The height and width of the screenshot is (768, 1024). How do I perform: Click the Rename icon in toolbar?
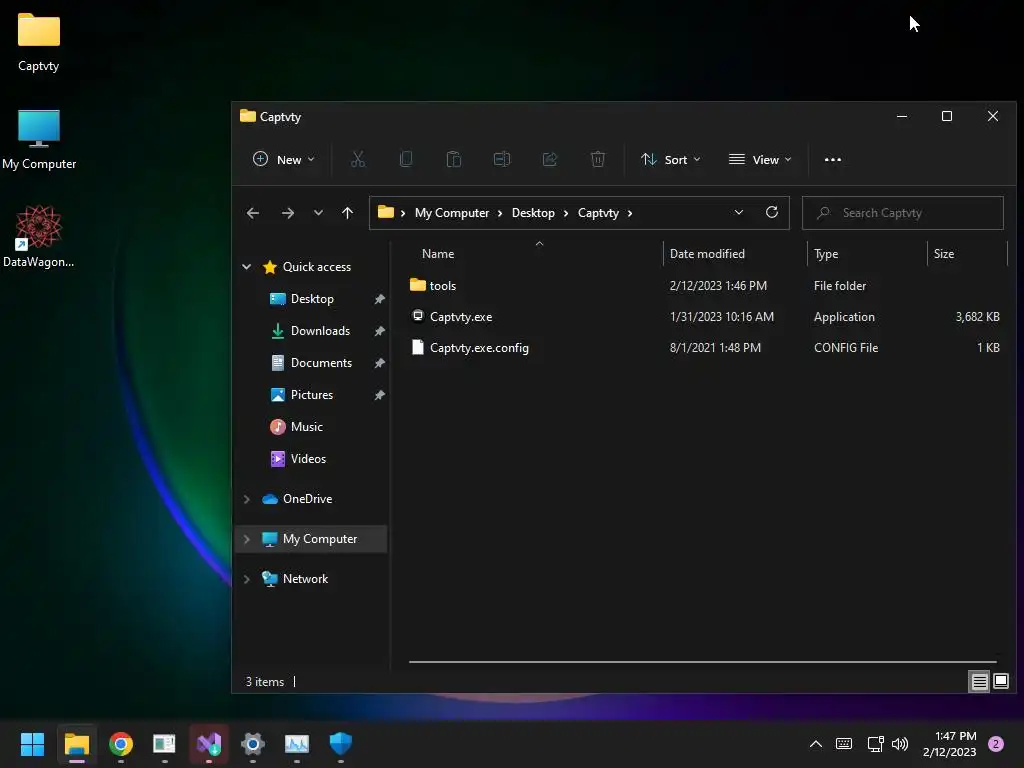[x=502, y=159]
